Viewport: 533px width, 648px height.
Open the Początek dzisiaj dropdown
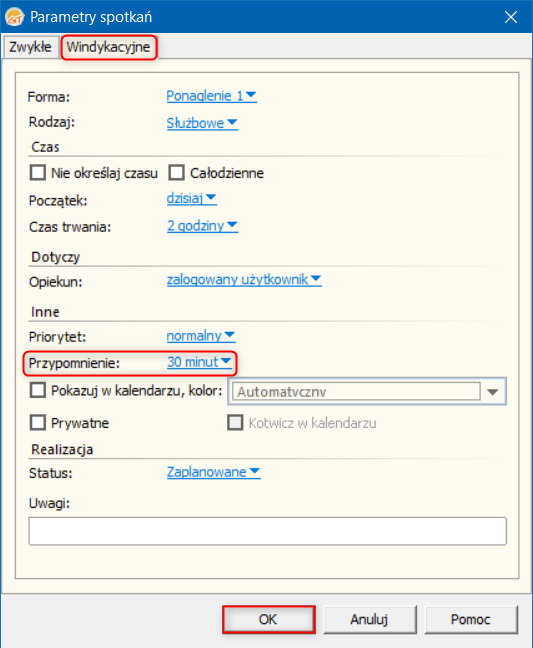coord(191,199)
